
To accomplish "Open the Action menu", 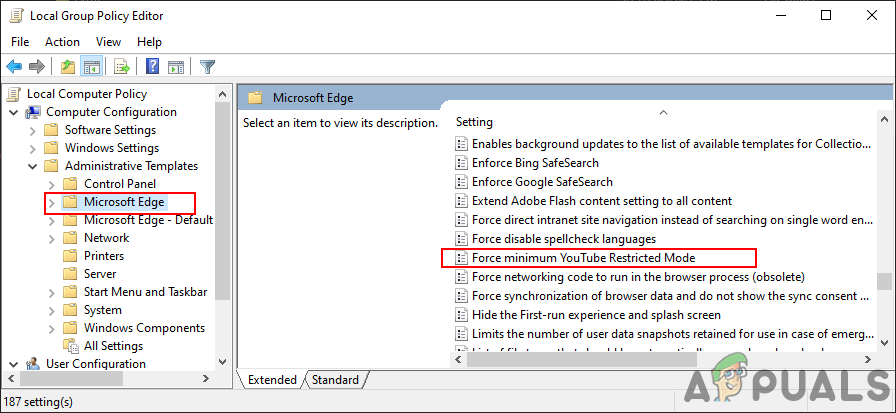I will click(62, 42).
